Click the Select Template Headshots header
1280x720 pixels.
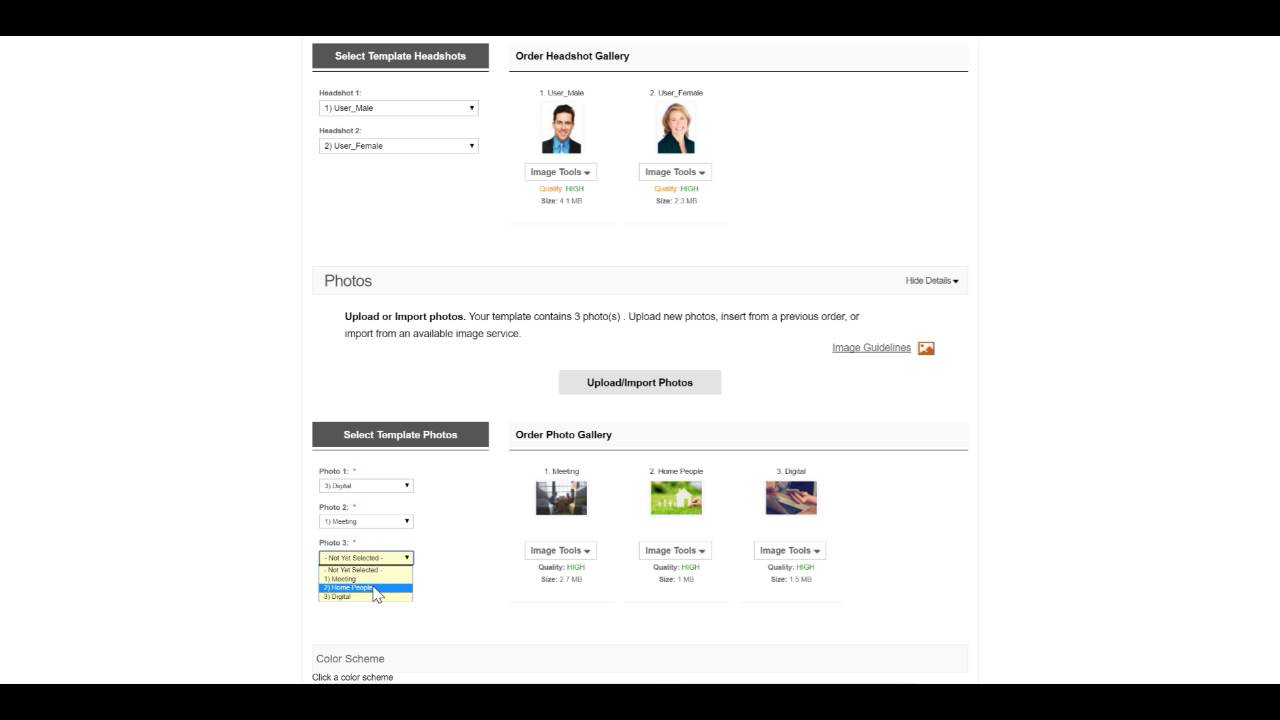tap(400, 56)
